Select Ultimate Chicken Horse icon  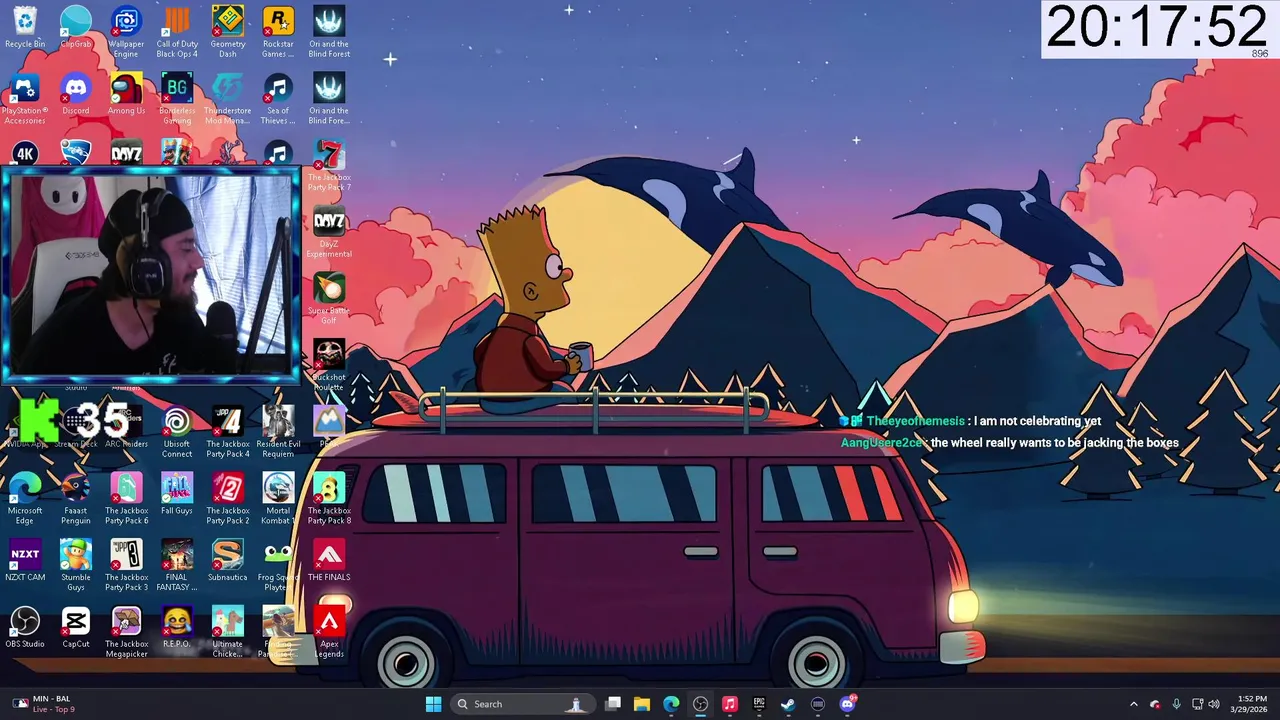click(228, 633)
